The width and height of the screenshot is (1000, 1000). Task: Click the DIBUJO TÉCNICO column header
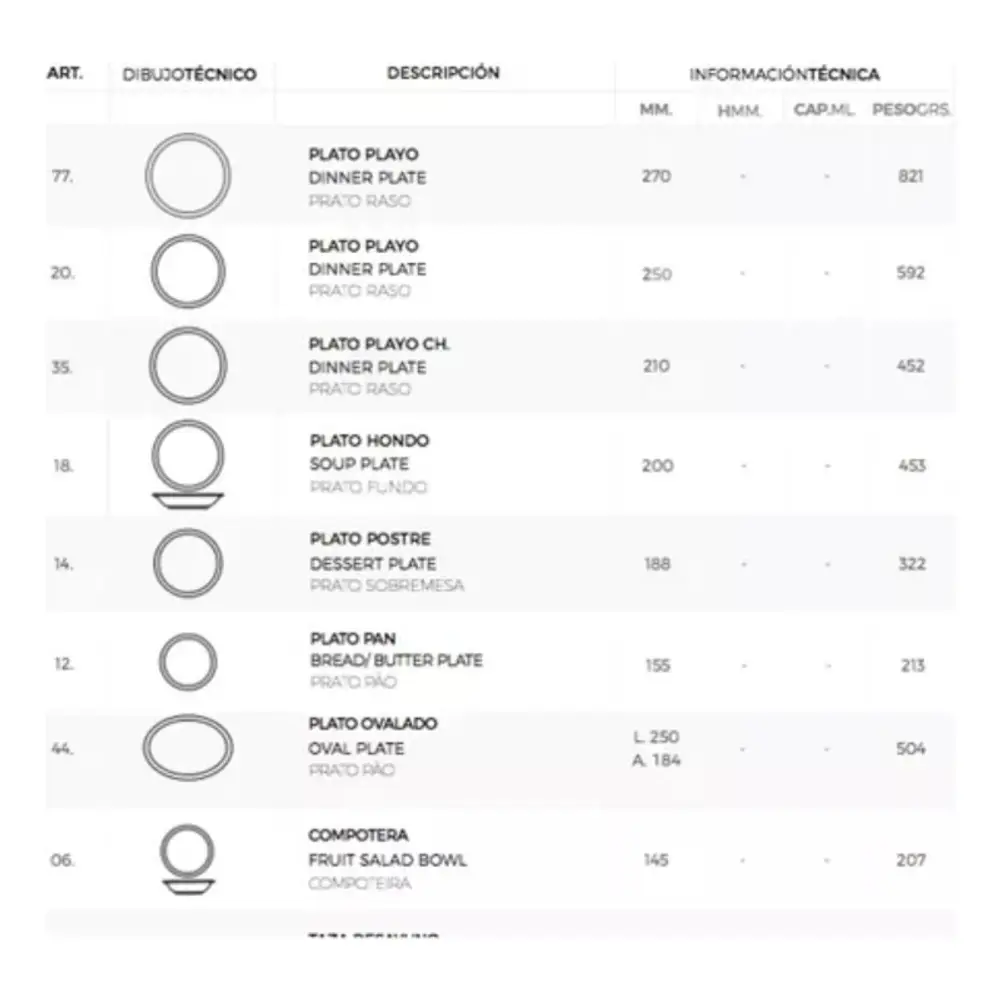coord(189,75)
